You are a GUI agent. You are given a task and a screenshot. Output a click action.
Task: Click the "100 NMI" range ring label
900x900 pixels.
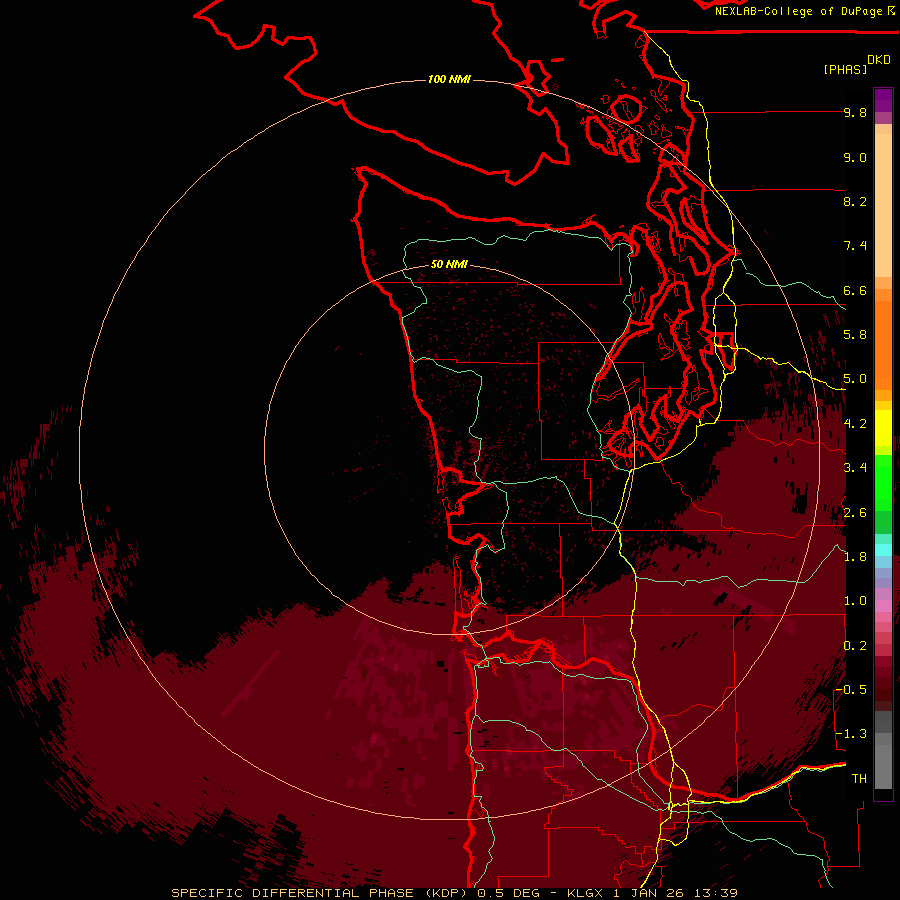(449, 79)
